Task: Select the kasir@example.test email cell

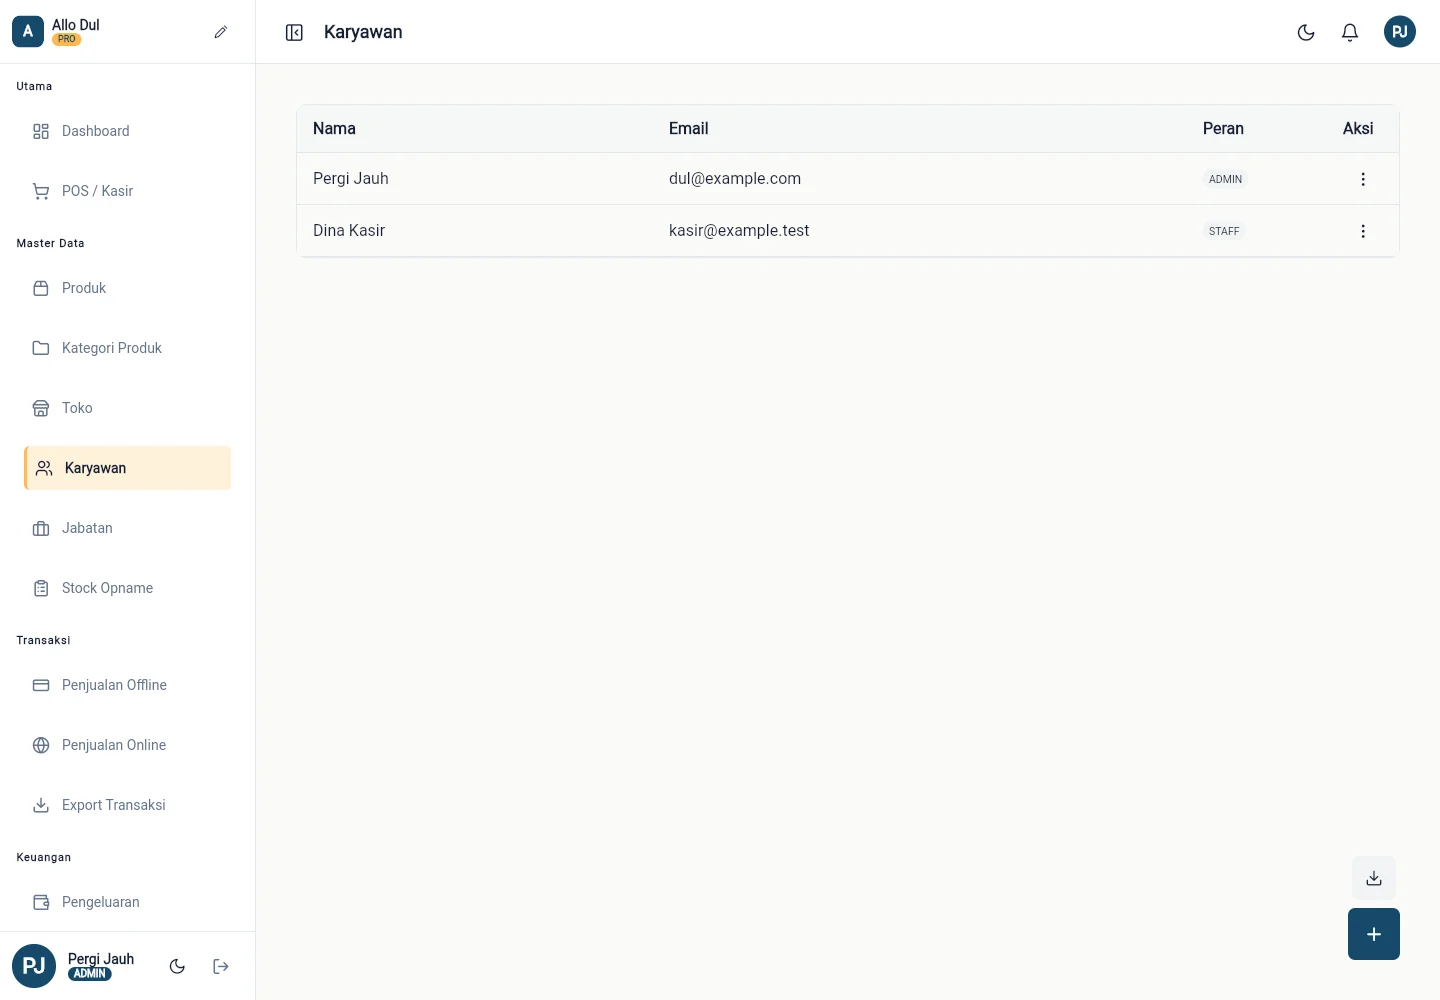Action: click(739, 231)
